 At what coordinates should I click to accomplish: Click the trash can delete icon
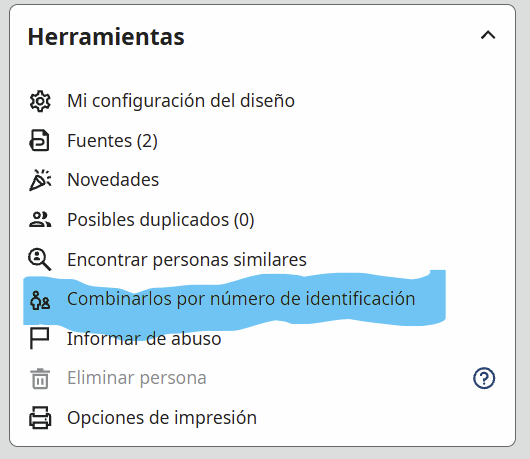click(x=40, y=379)
